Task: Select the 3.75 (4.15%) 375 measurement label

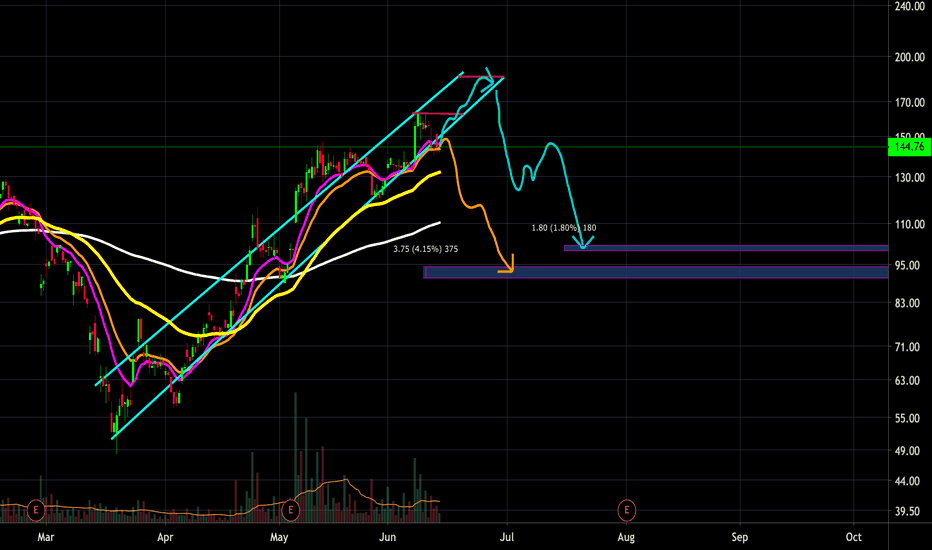Action: coord(426,249)
